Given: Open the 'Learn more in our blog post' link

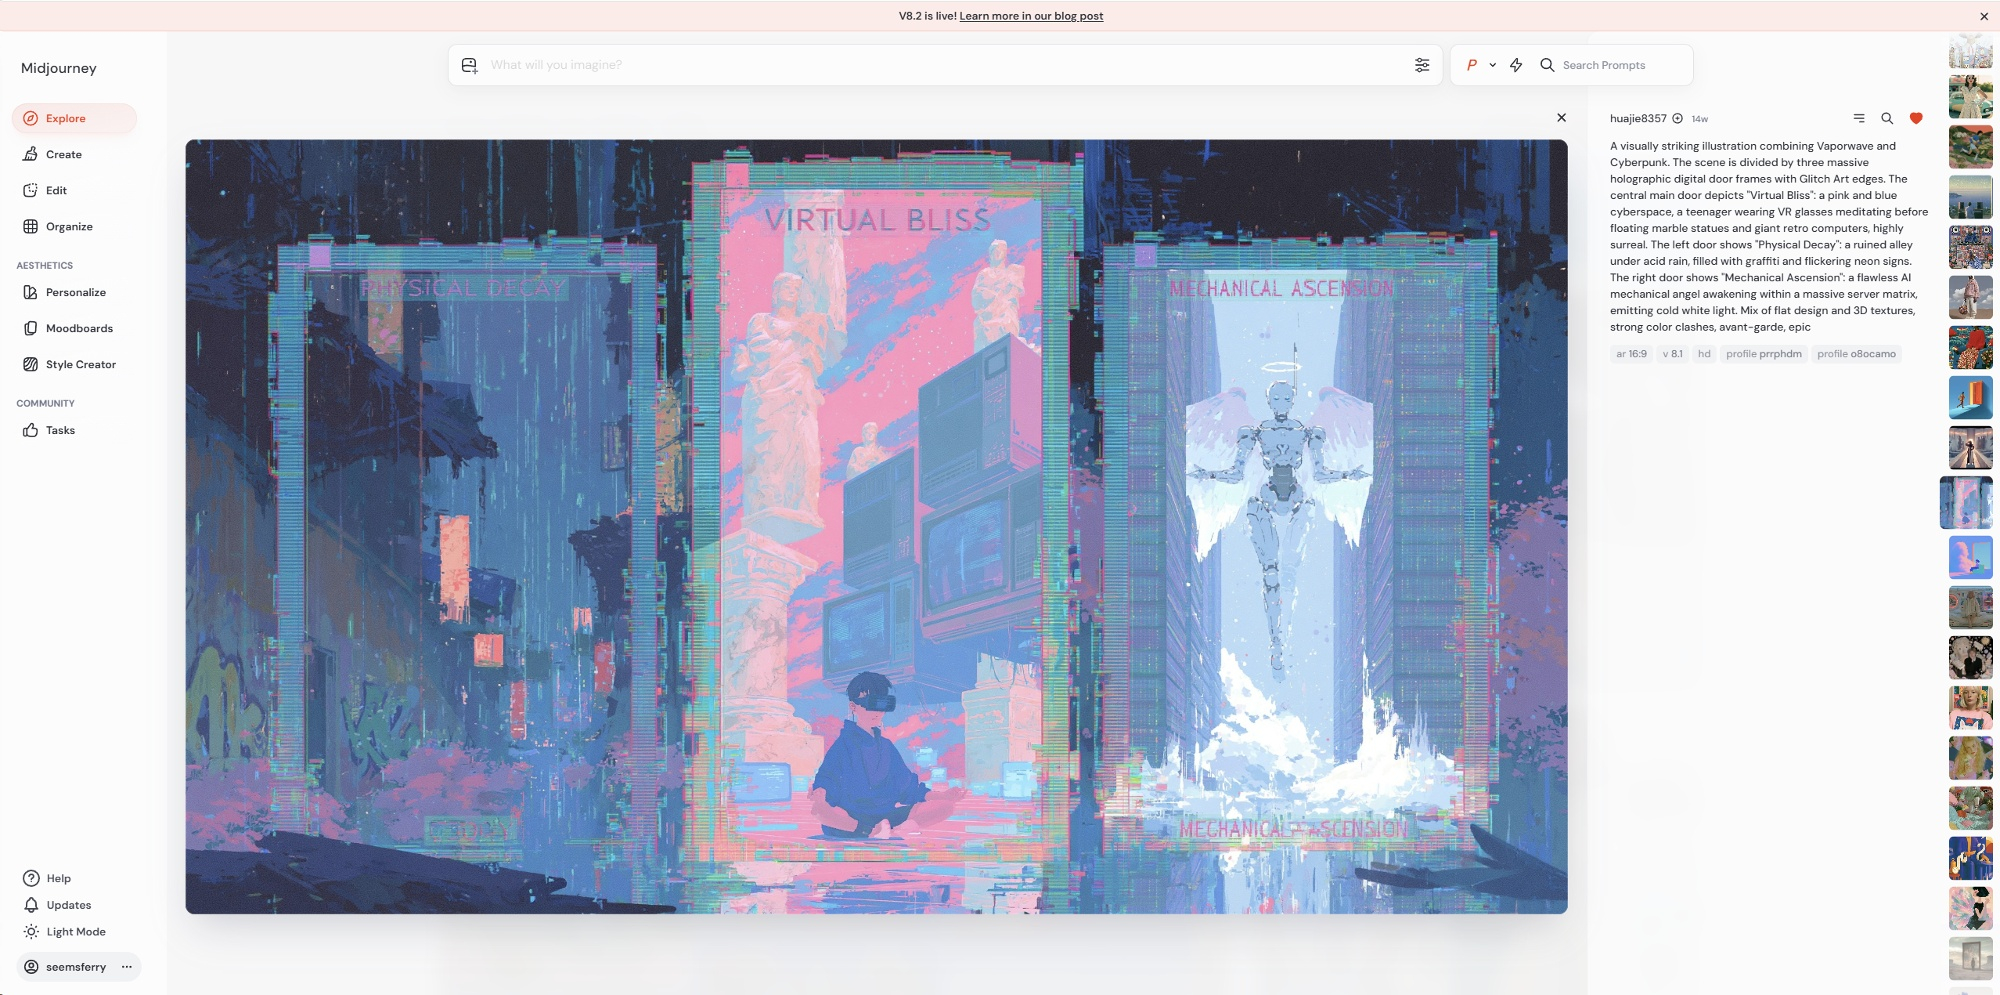Looking at the screenshot, I should [x=1031, y=16].
